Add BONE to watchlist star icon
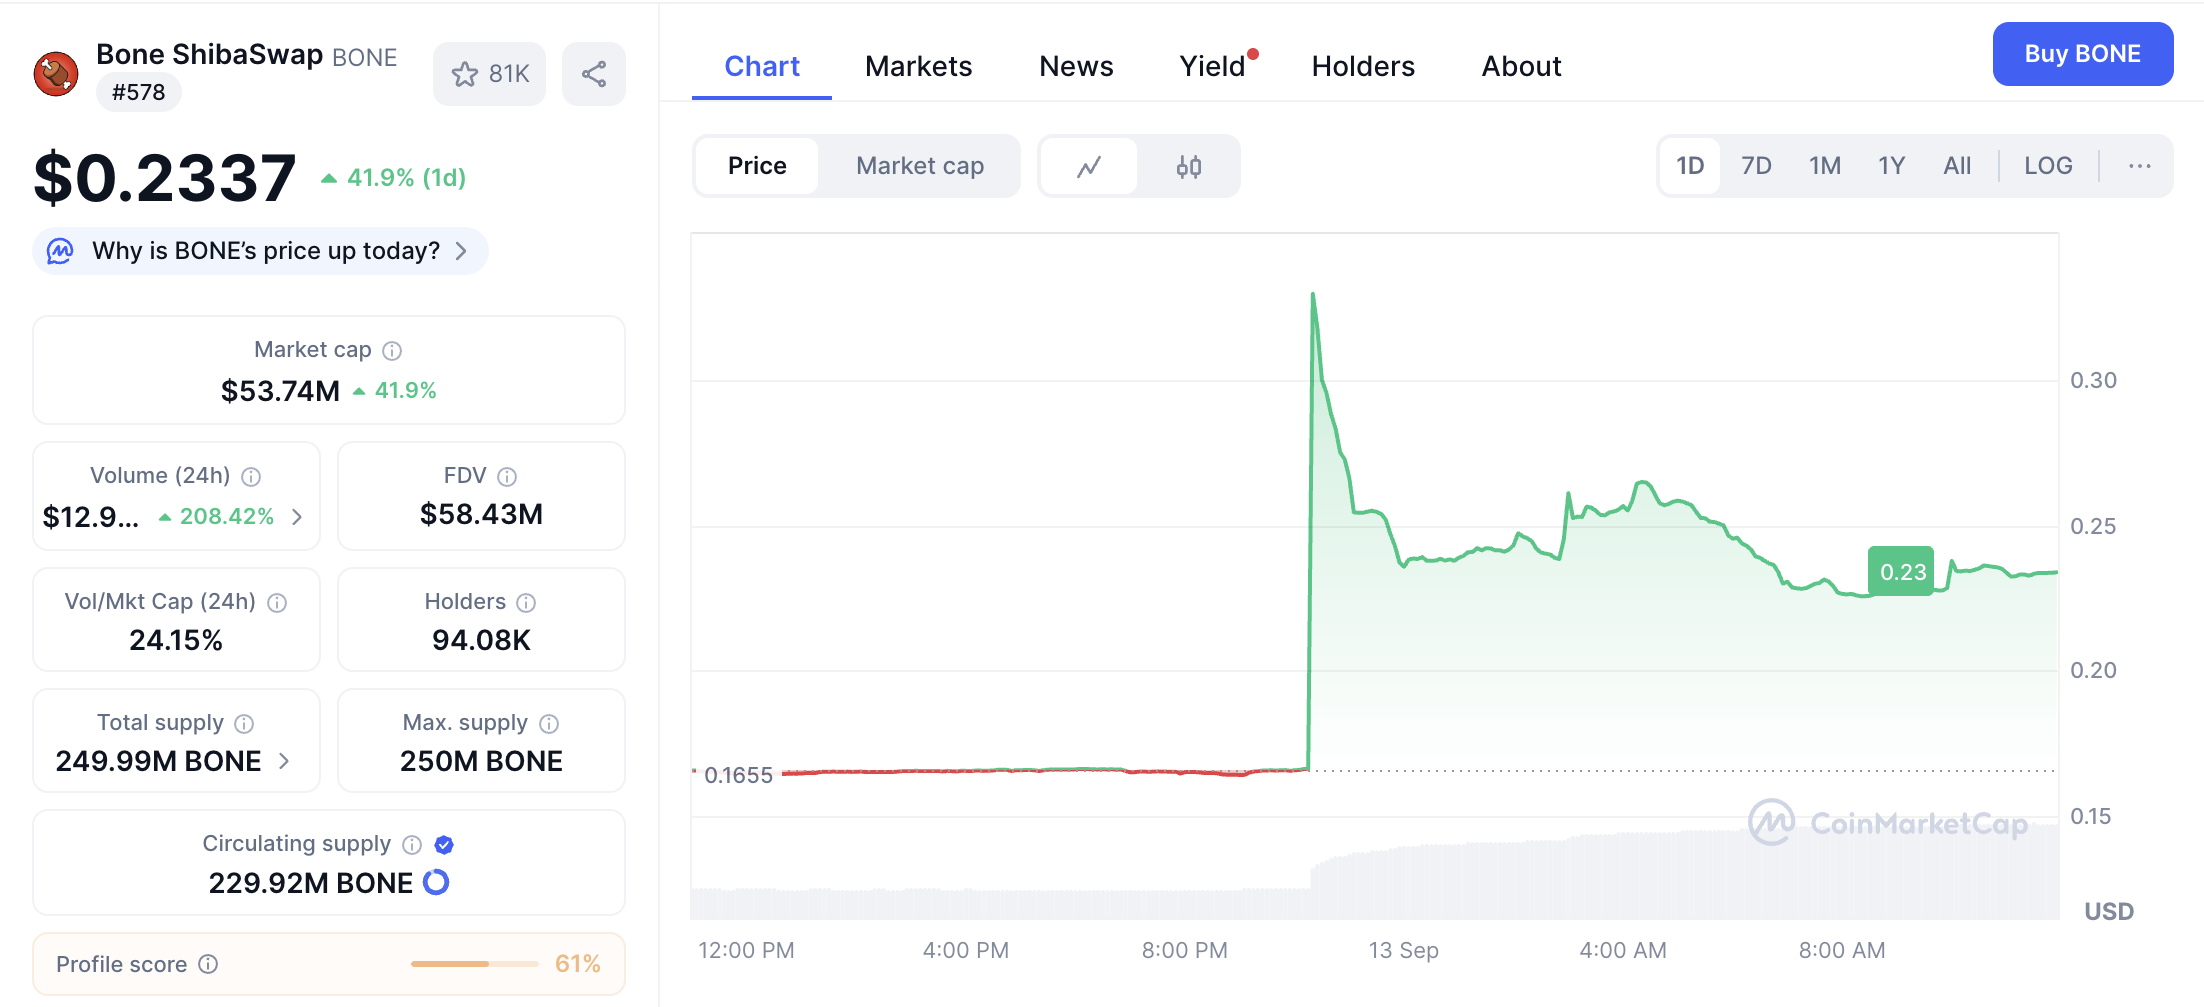Screen dimensions: 2204x1007 point(464,74)
